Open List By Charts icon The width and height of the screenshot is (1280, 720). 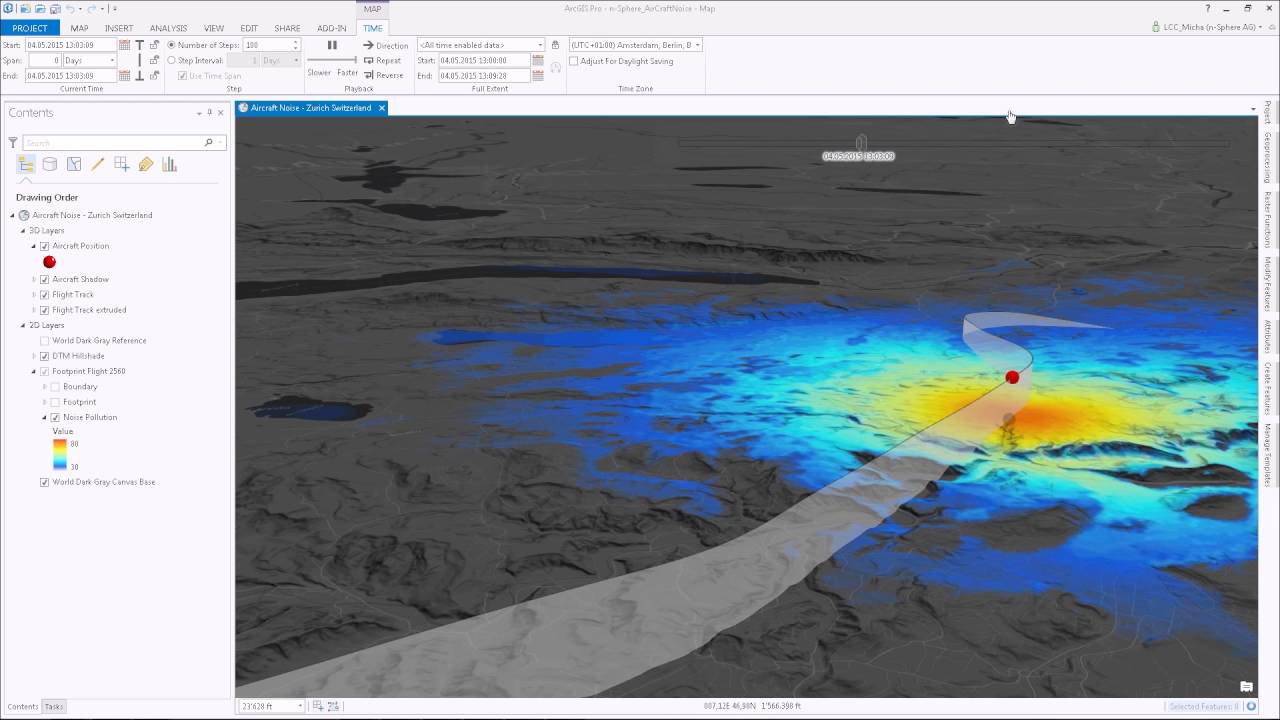tap(170, 164)
